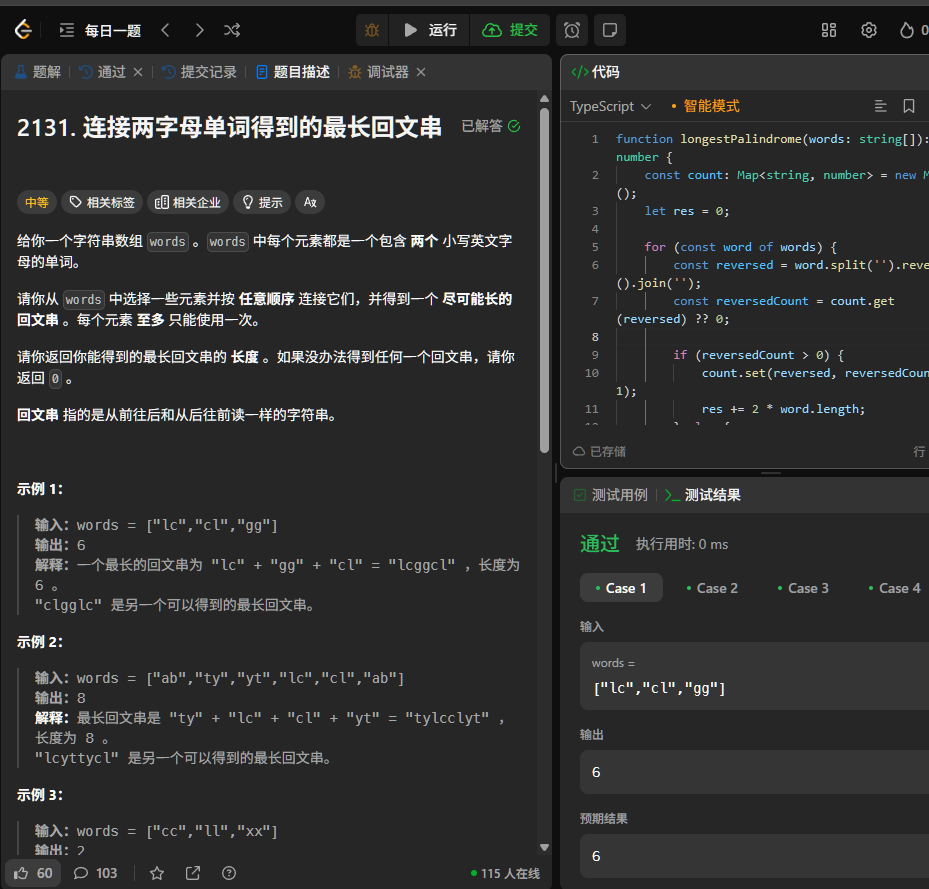
Task: Toggle translation language icon
Action: [310, 203]
